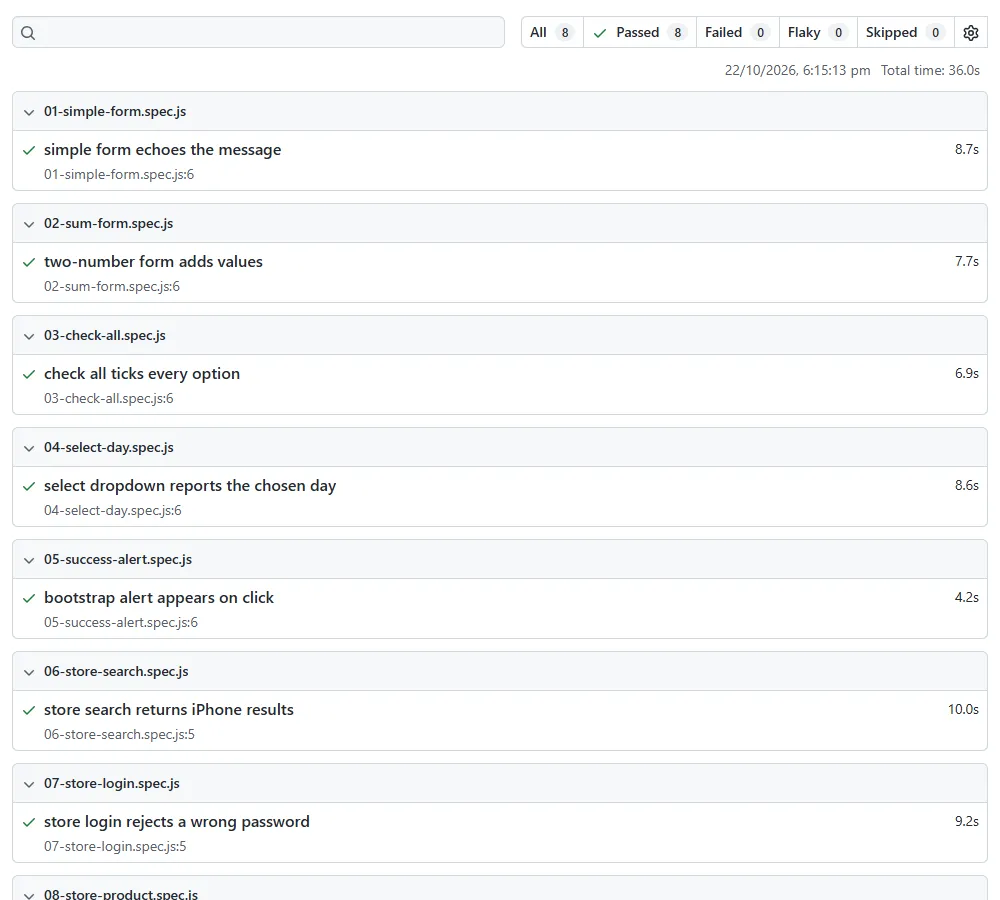Image resolution: width=1000 pixels, height=900 pixels.
Task: Click the pass check icon for select dropdown test
Action: click(x=29, y=487)
